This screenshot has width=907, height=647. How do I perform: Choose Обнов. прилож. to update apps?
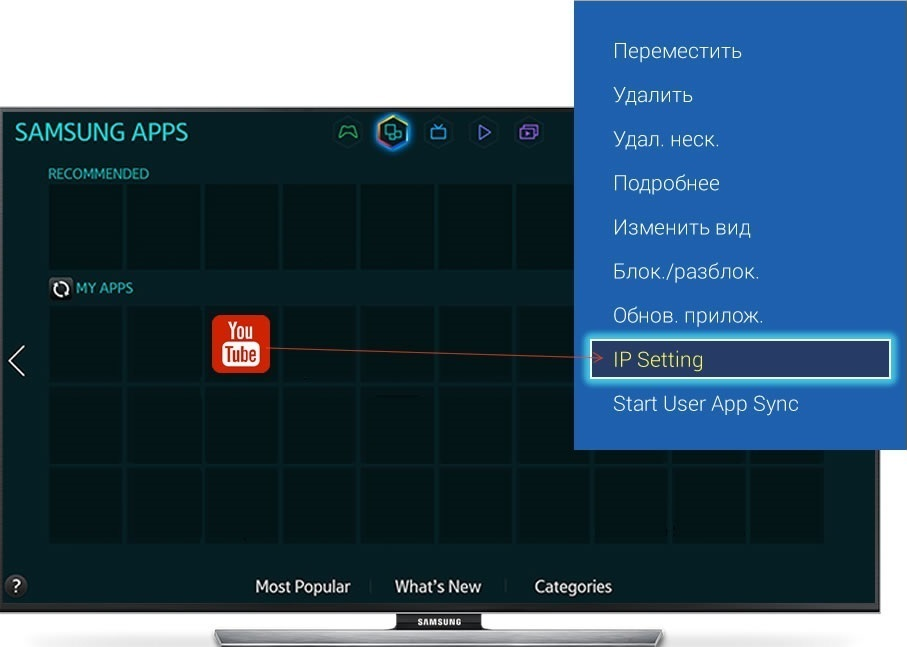pos(687,315)
